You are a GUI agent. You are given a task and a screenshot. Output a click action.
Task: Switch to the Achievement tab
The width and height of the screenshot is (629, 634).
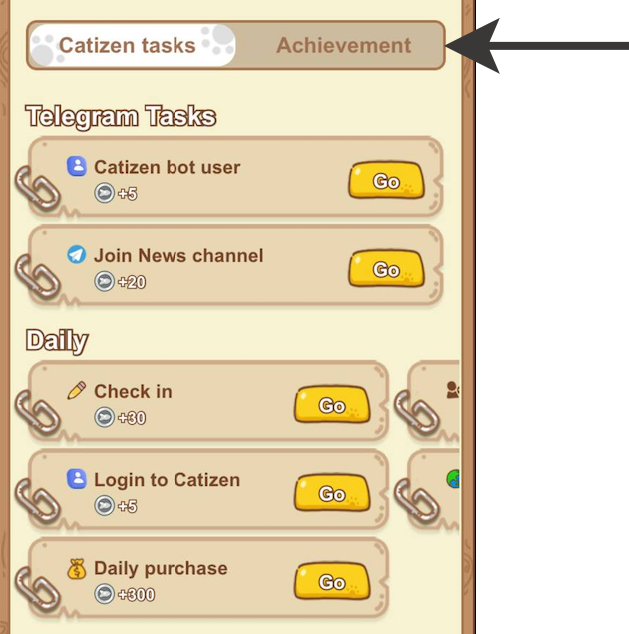pos(344,45)
